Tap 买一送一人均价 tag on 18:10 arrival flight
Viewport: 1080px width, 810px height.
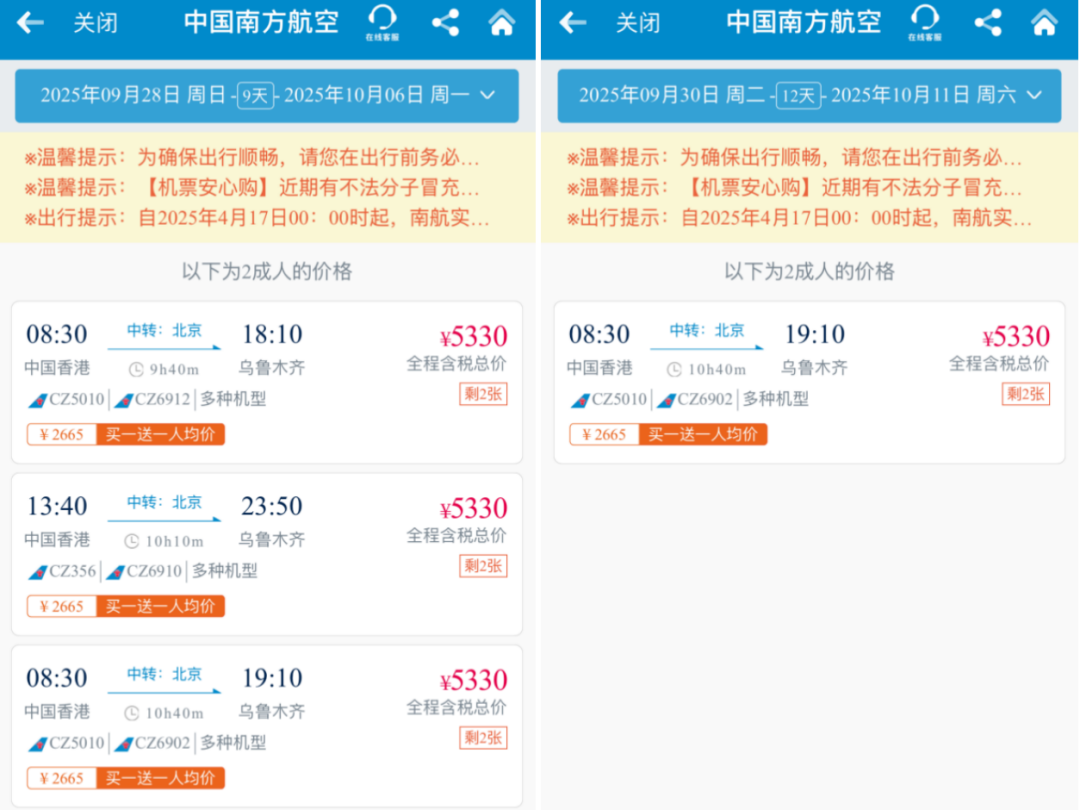tap(160, 434)
